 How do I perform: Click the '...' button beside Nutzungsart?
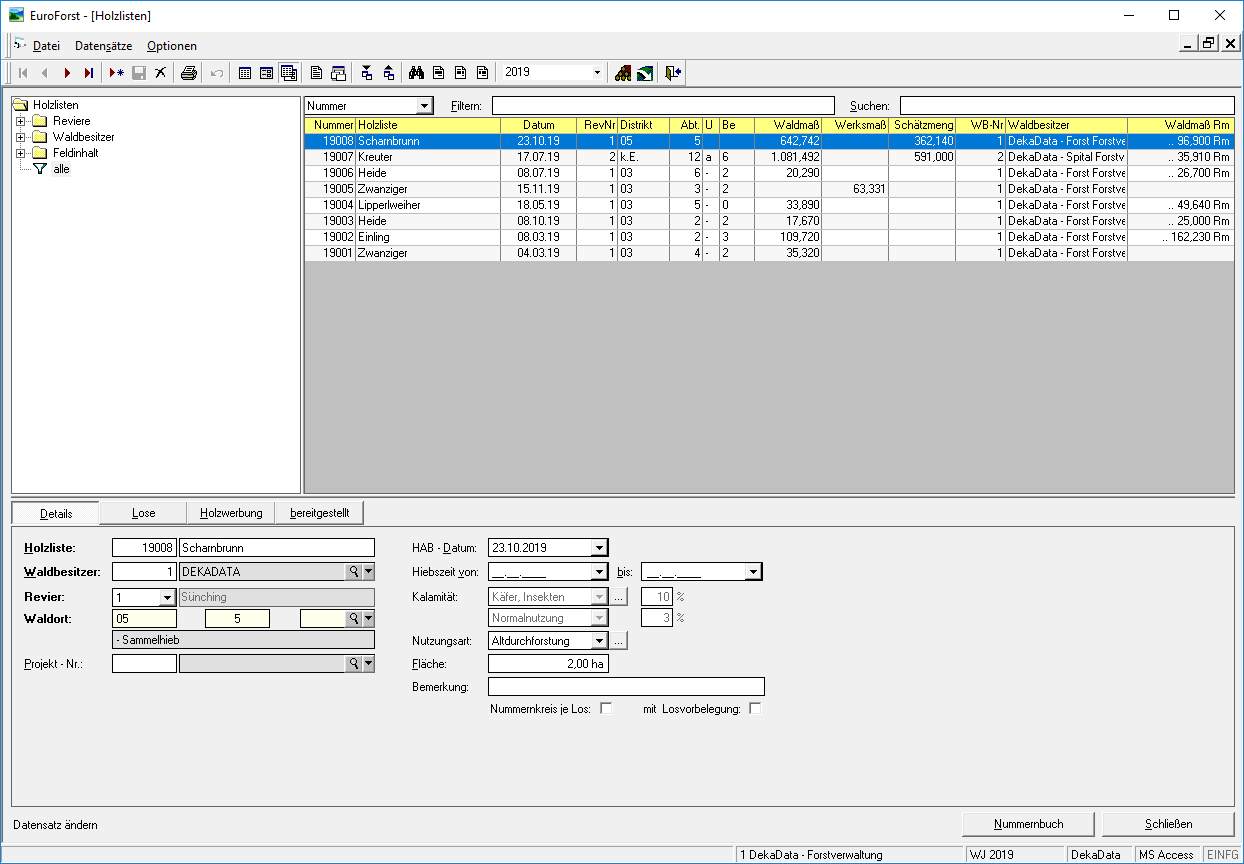pyautogui.click(x=619, y=640)
